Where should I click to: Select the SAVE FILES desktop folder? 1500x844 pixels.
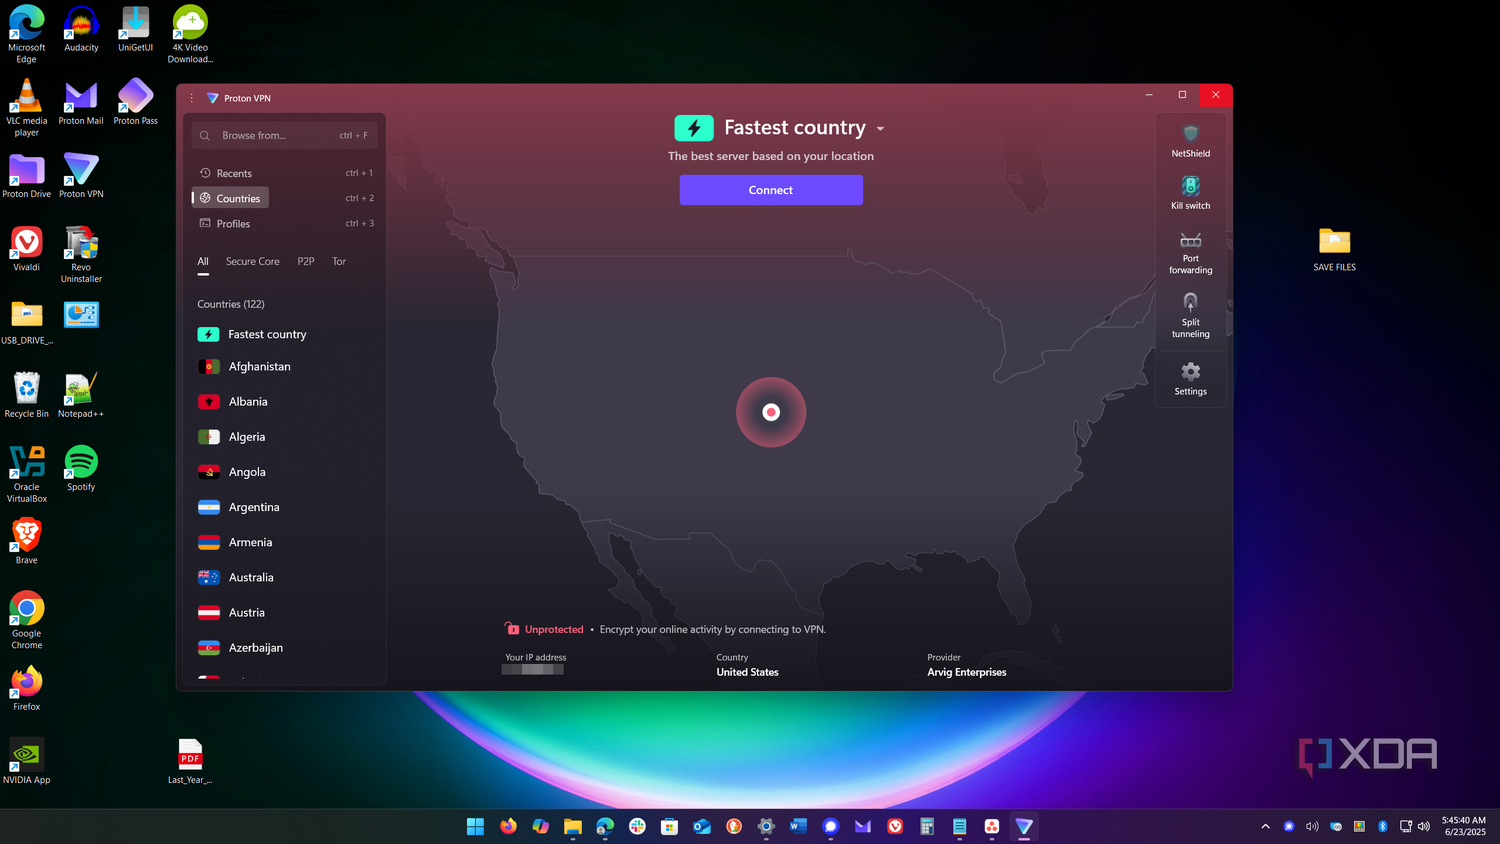click(x=1334, y=250)
